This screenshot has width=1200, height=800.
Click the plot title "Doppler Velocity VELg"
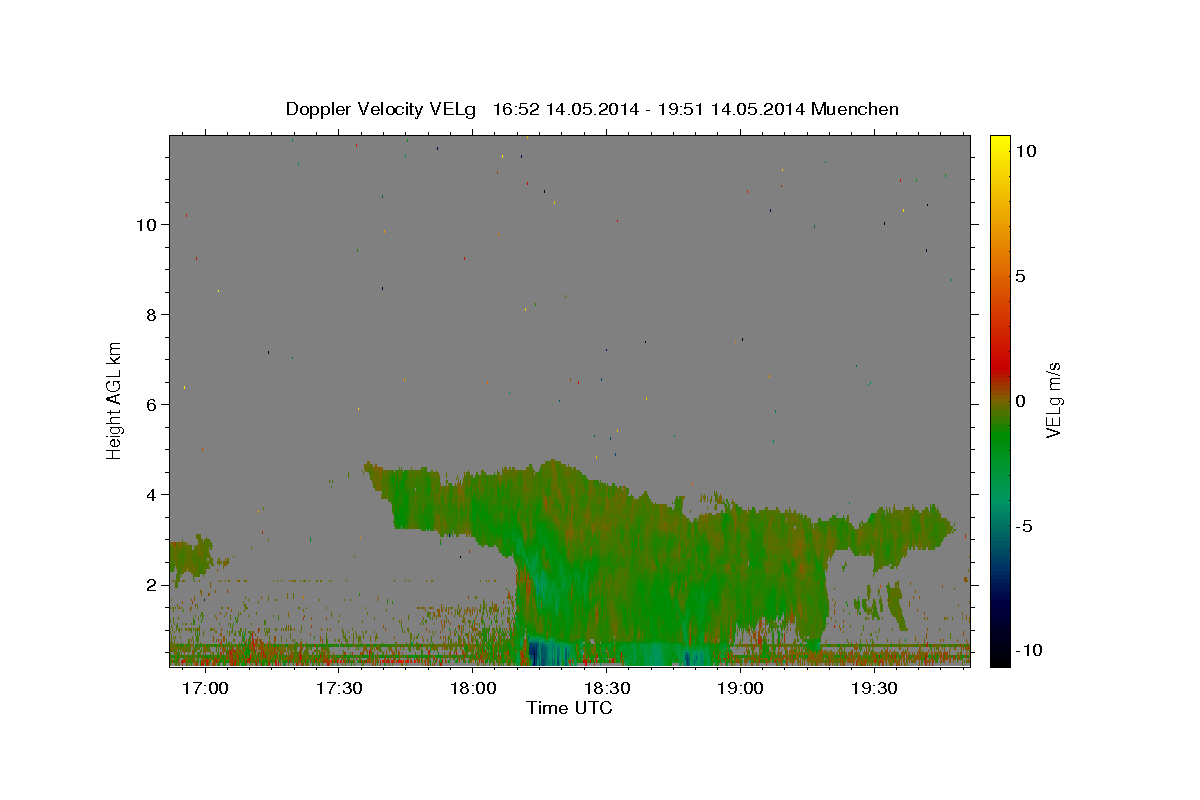click(x=379, y=109)
